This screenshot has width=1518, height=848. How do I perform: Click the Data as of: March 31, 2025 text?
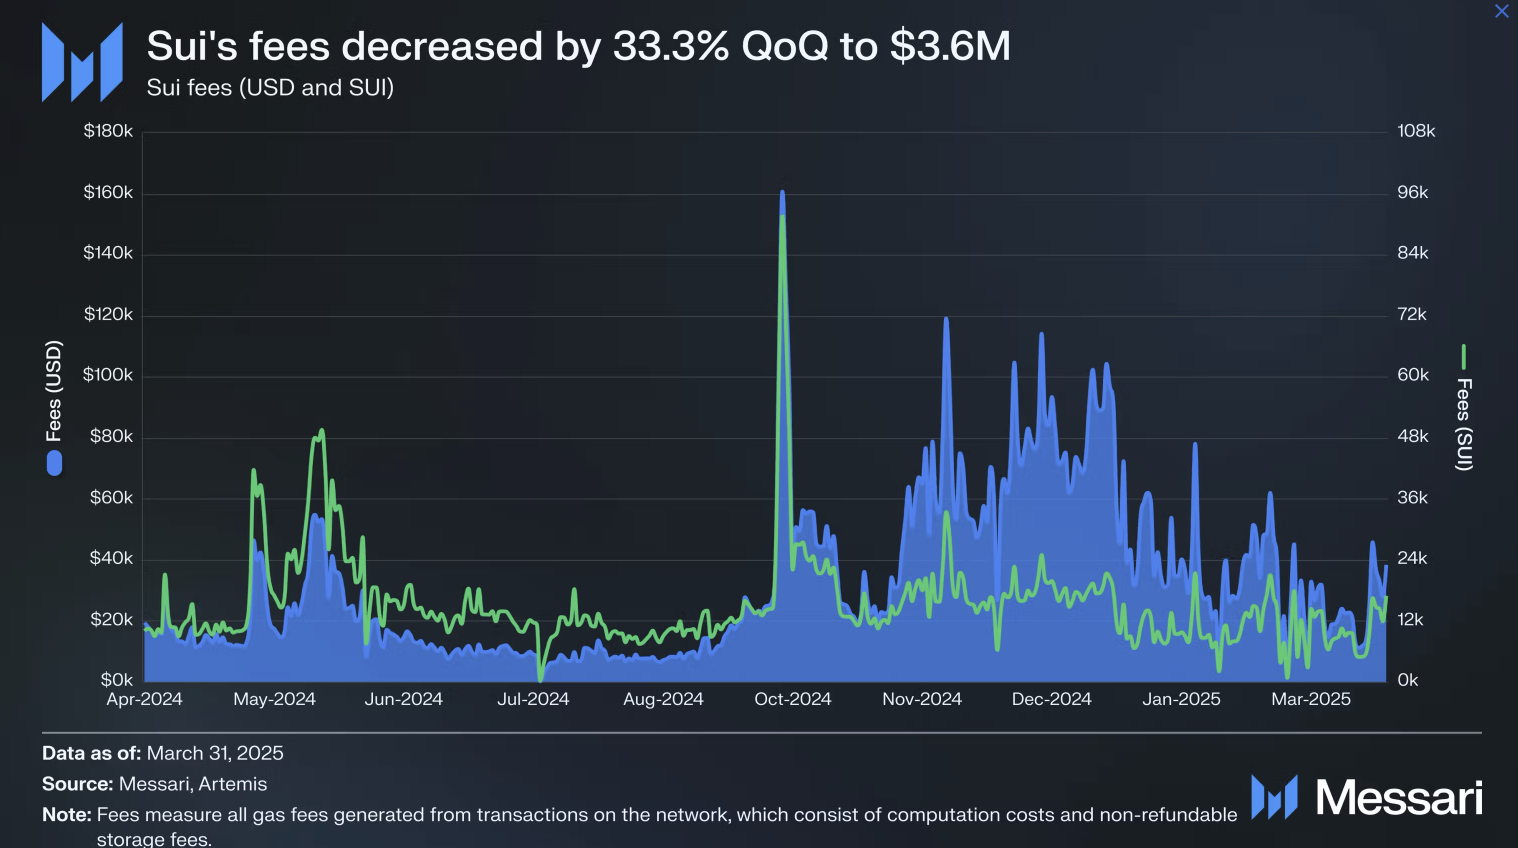pyautogui.click(x=163, y=752)
